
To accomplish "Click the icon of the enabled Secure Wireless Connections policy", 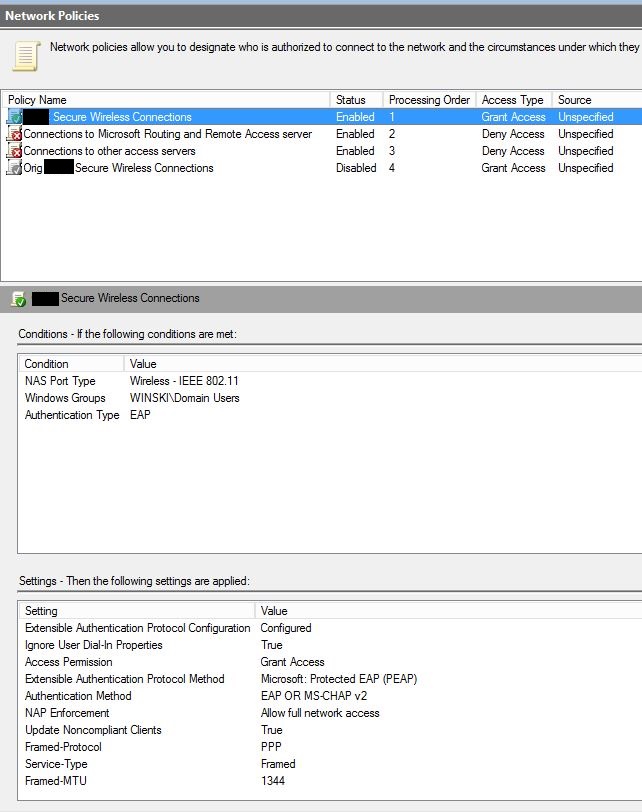I will pyautogui.click(x=14, y=117).
